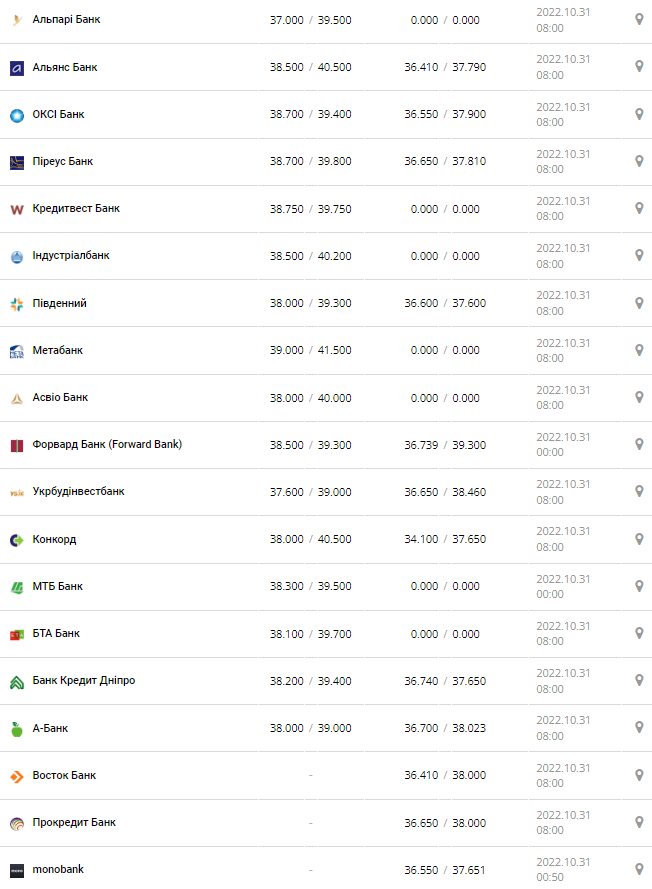Click the Асвіо Банк name
652x889 pixels.
pyautogui.click(x=60, y=397)
